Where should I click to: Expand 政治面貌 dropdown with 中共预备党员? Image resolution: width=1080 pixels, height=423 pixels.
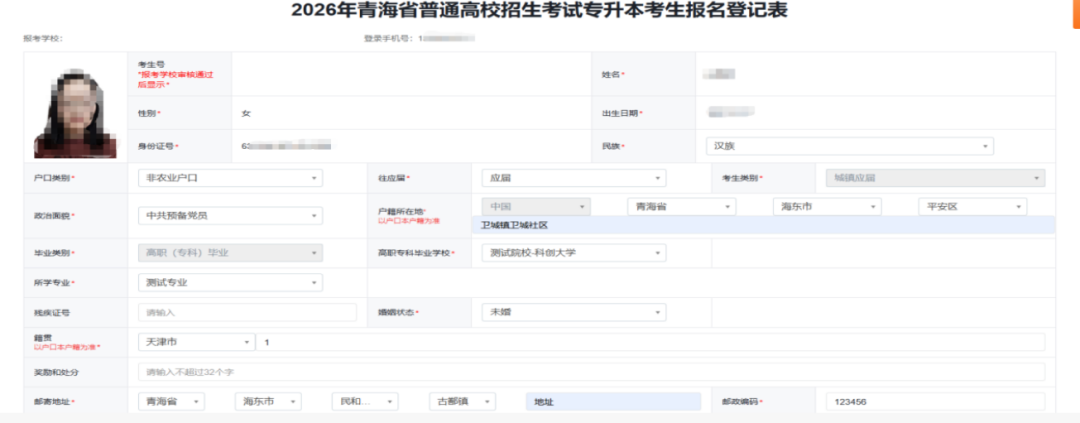coord(230,216)
